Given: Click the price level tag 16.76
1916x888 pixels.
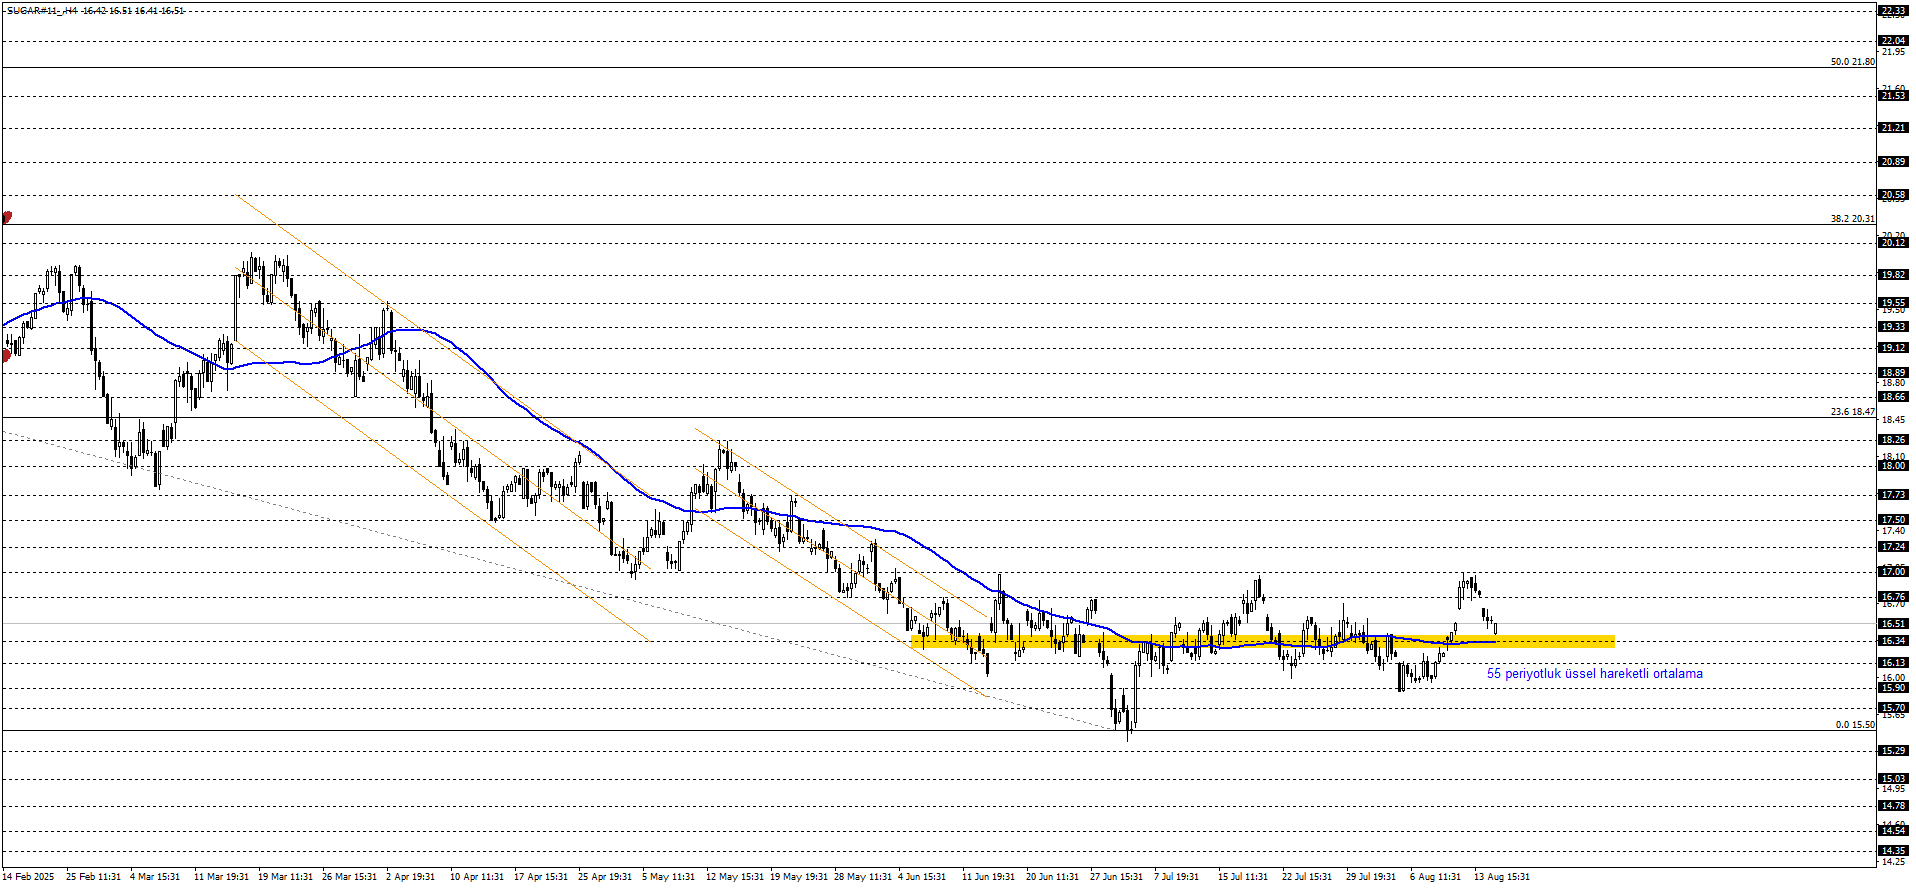Looking at the screenshot, I should point(1893,597).
